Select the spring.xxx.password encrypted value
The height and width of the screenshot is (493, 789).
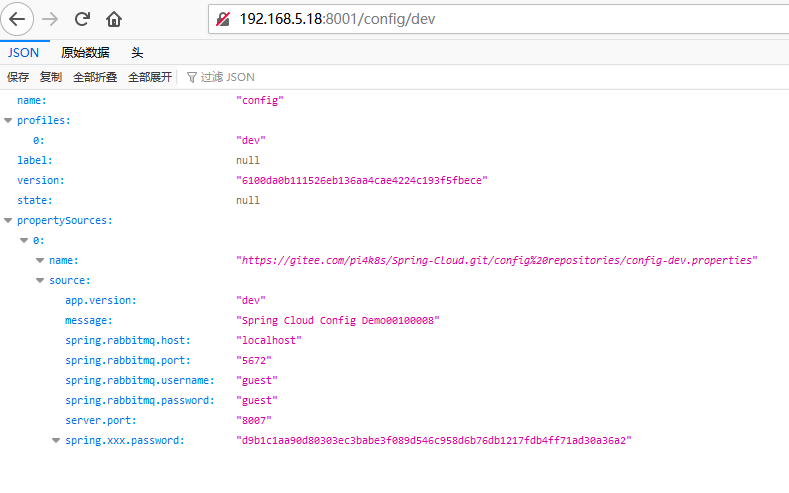[434, 441]
